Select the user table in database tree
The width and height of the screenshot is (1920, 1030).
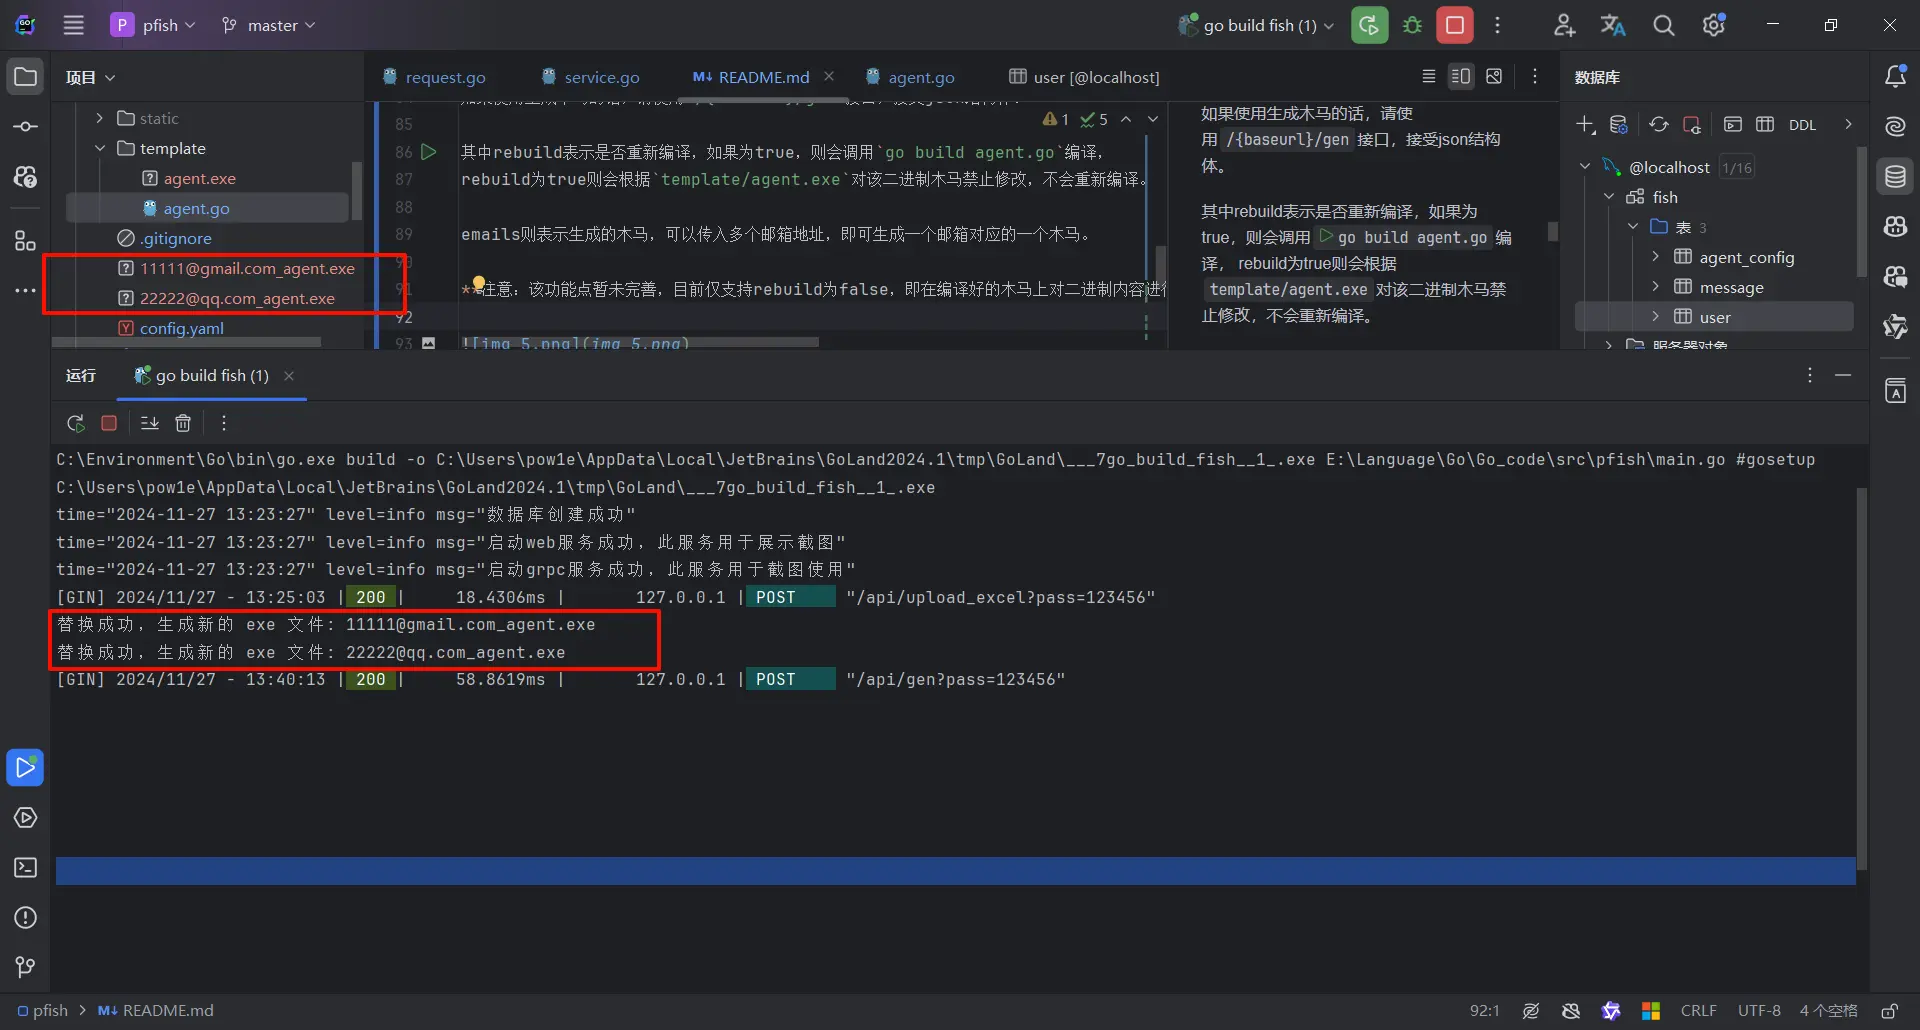click(1714, 317)
